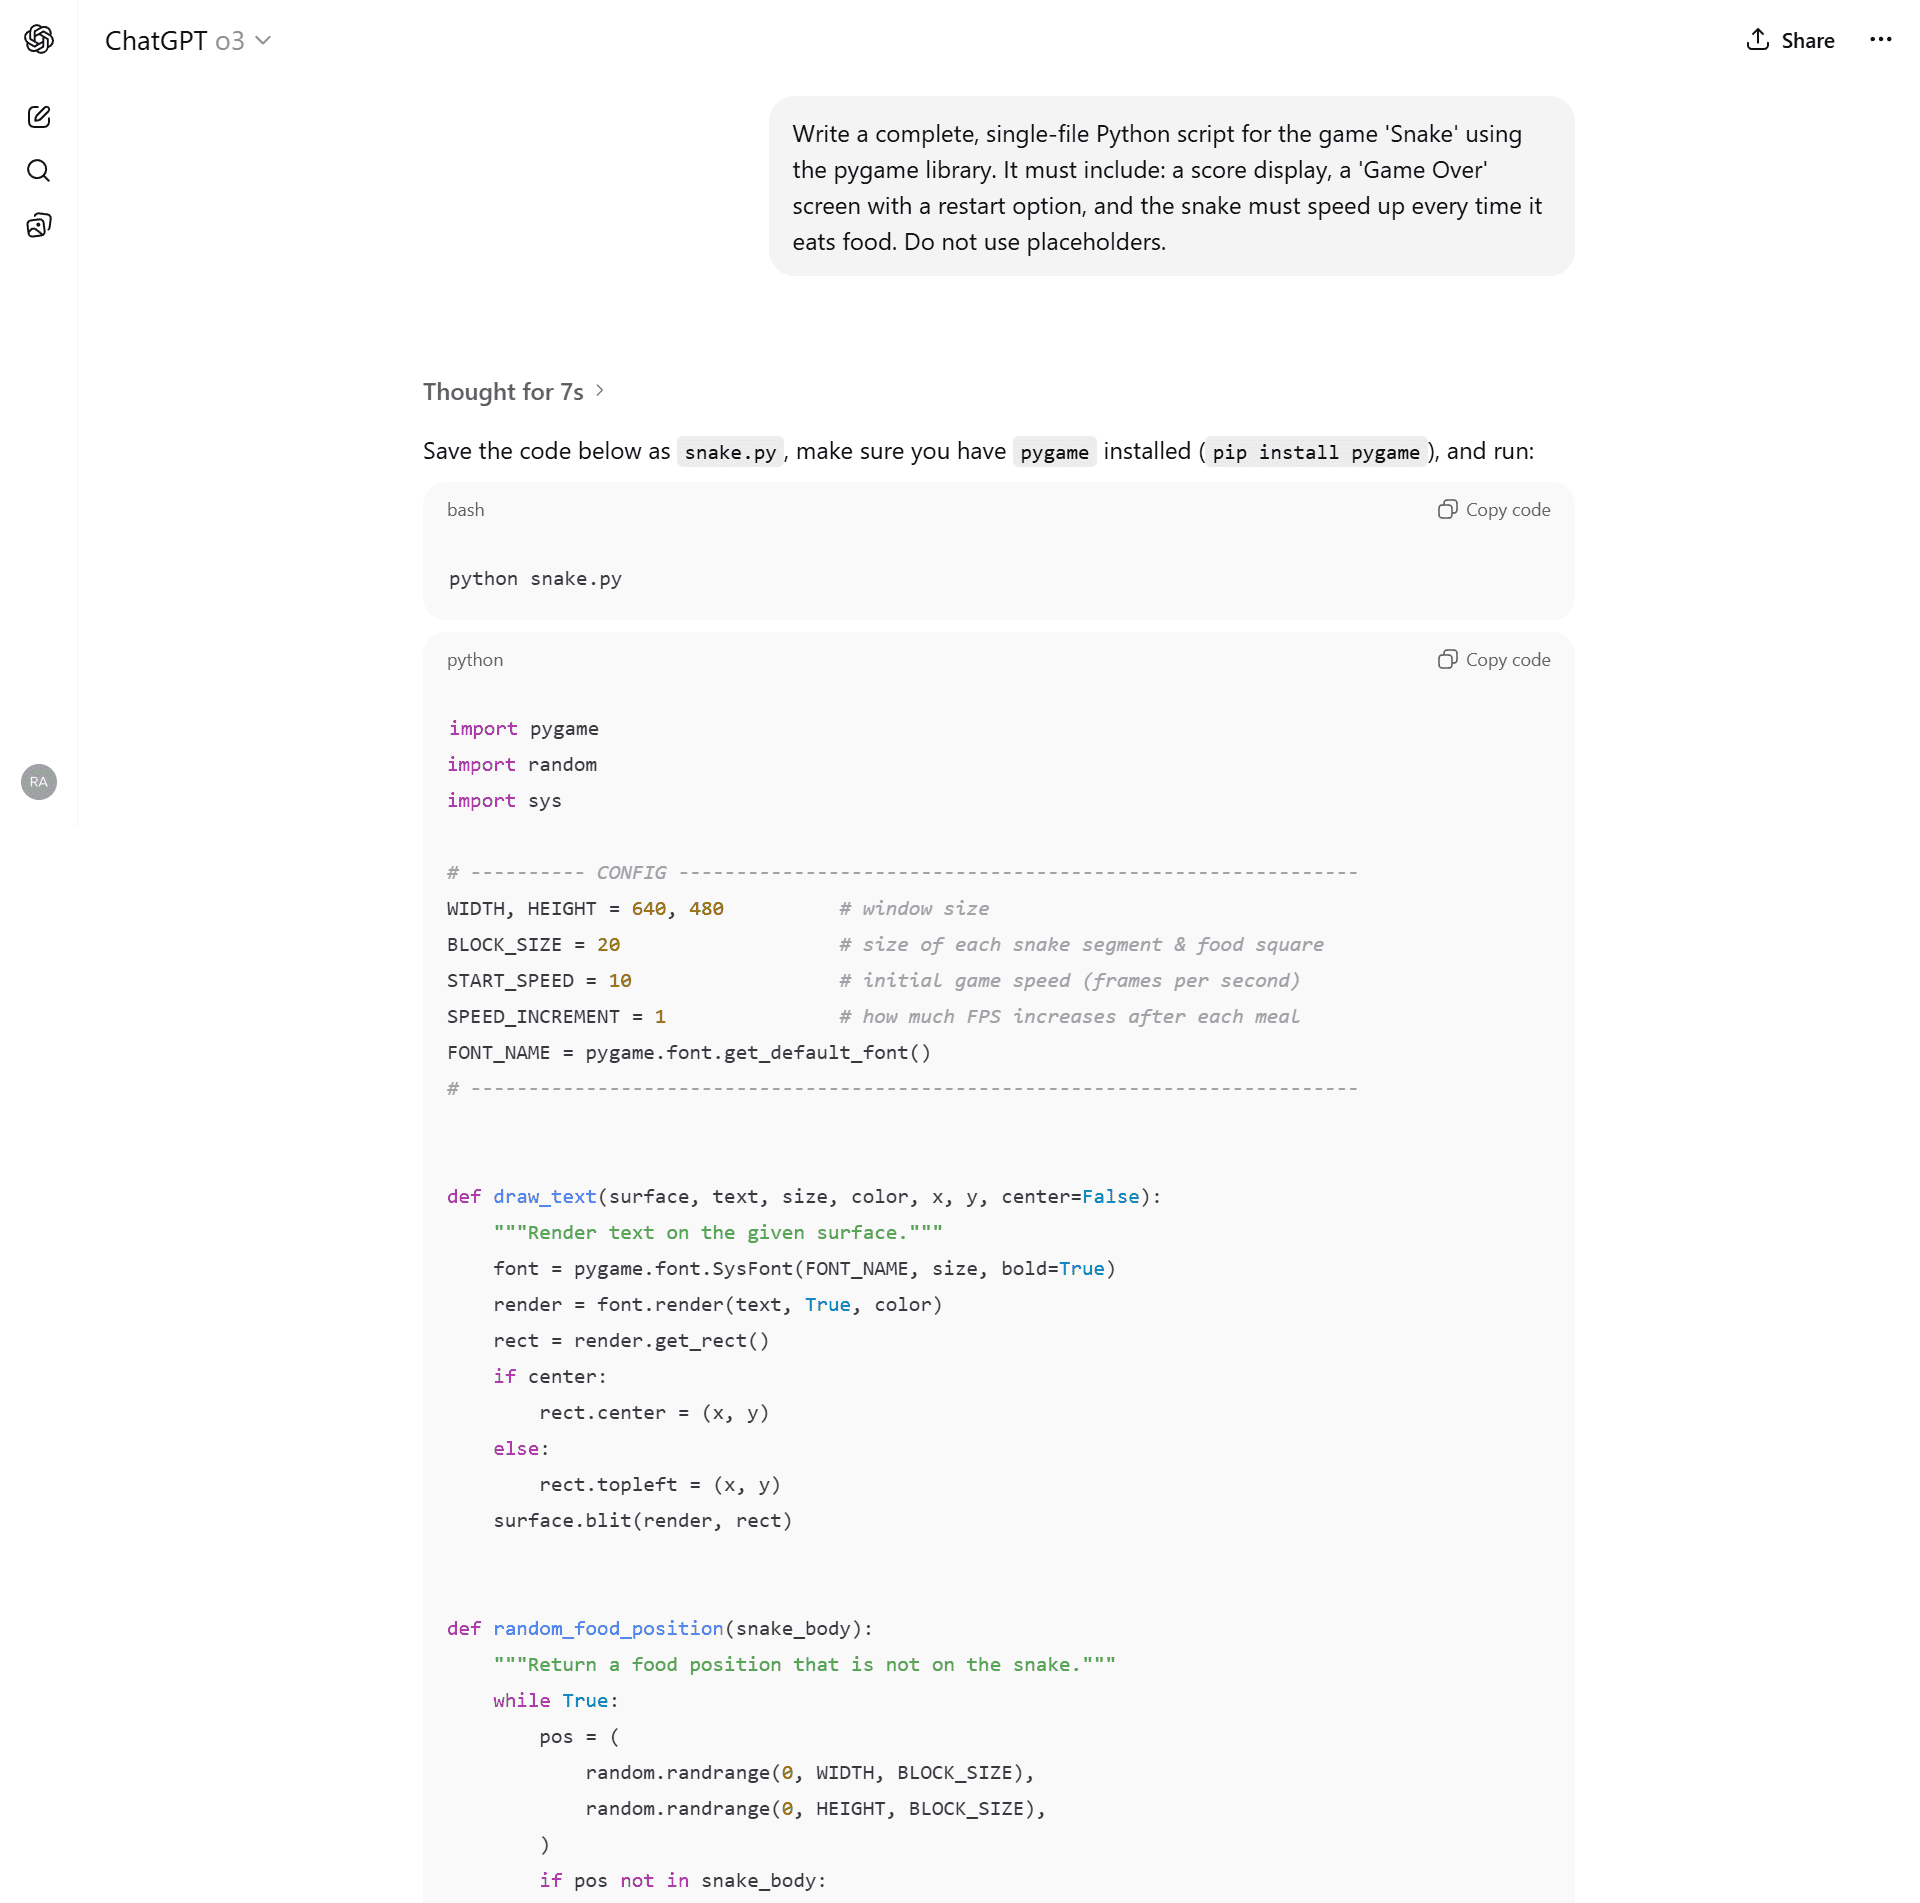Click the ChatGPT logo icon

coord(39,39)
